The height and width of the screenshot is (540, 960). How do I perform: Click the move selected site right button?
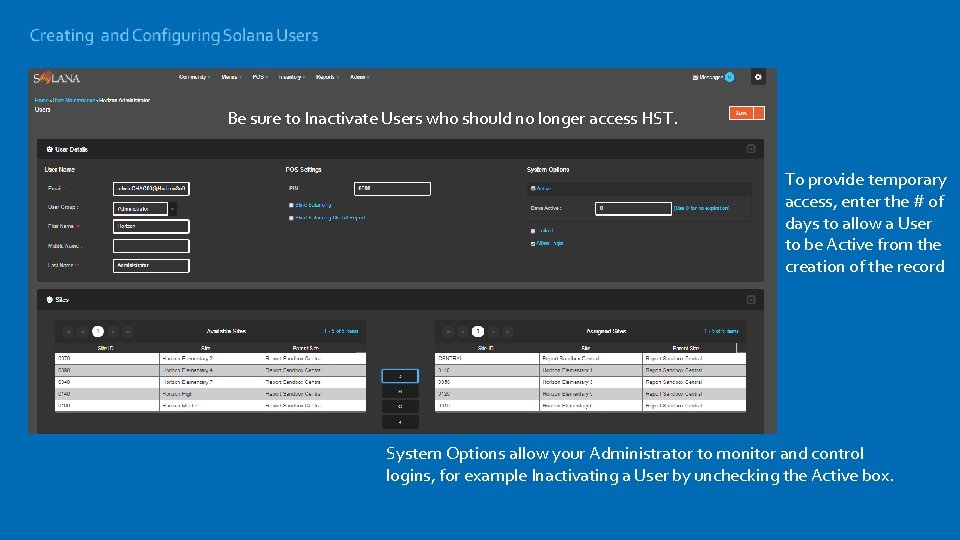[400, 376]
